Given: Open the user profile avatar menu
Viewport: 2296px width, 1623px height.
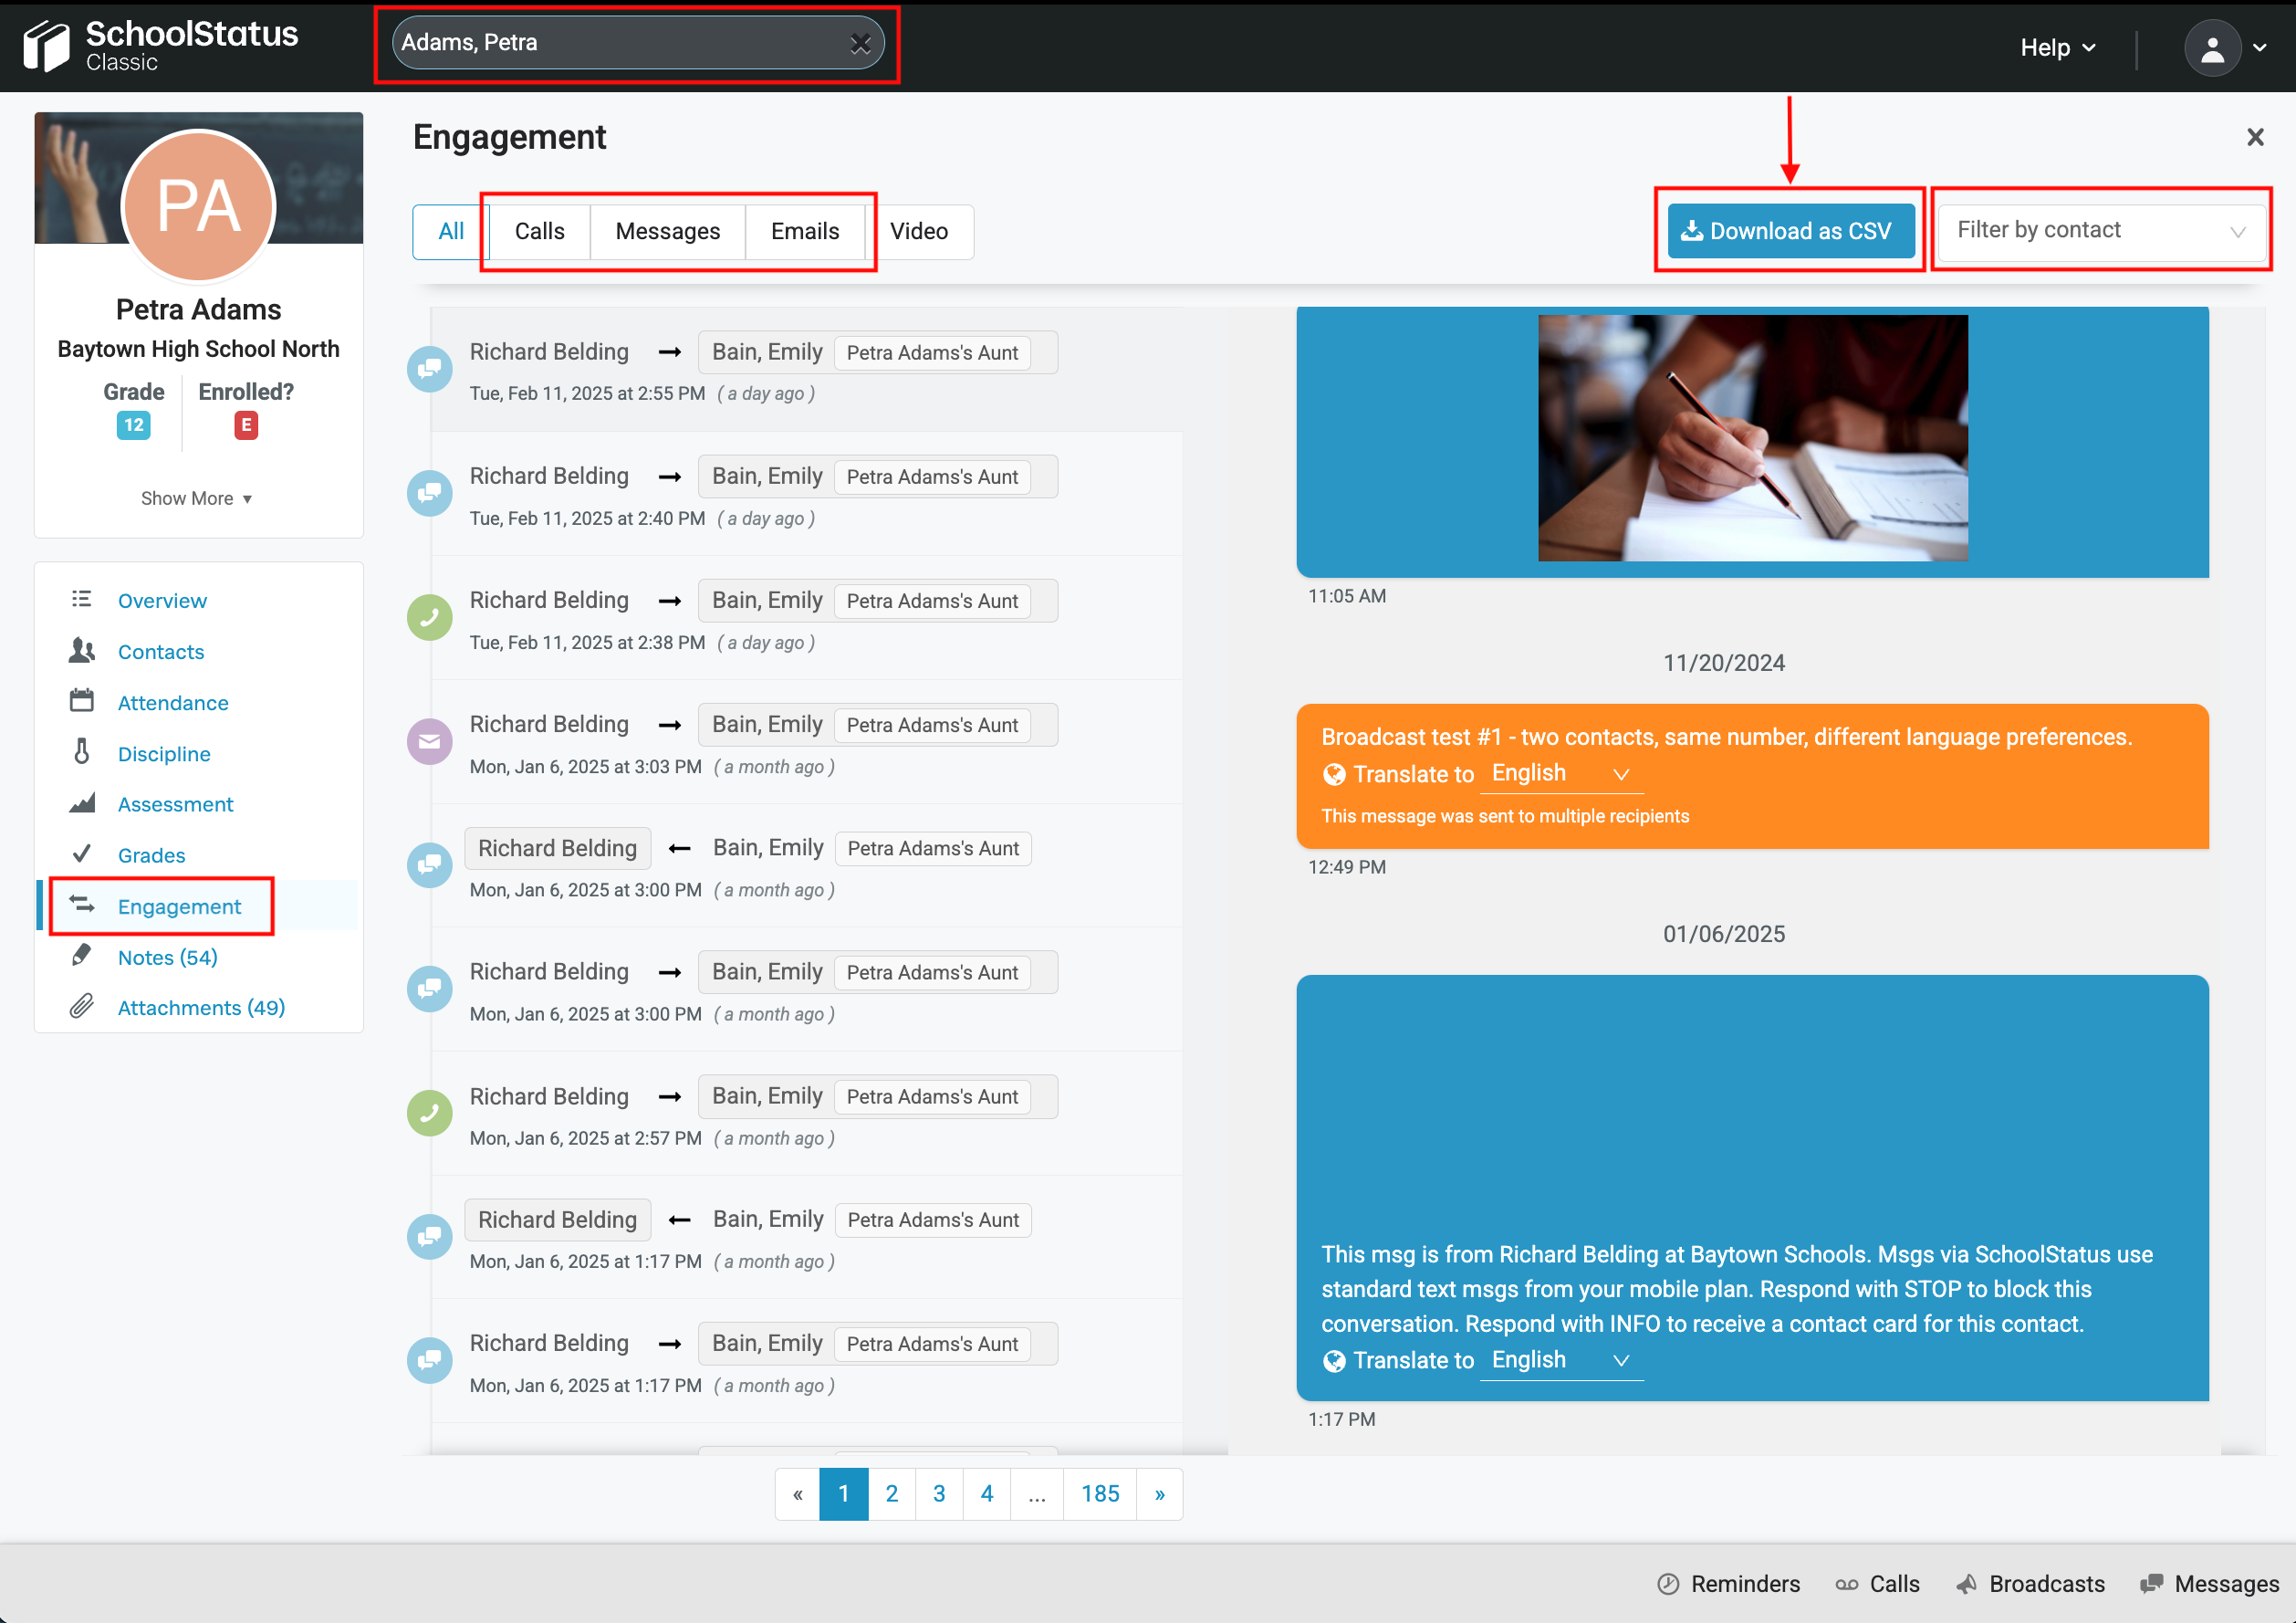Looking at the screenshot, I should [x=2211, y=47].
